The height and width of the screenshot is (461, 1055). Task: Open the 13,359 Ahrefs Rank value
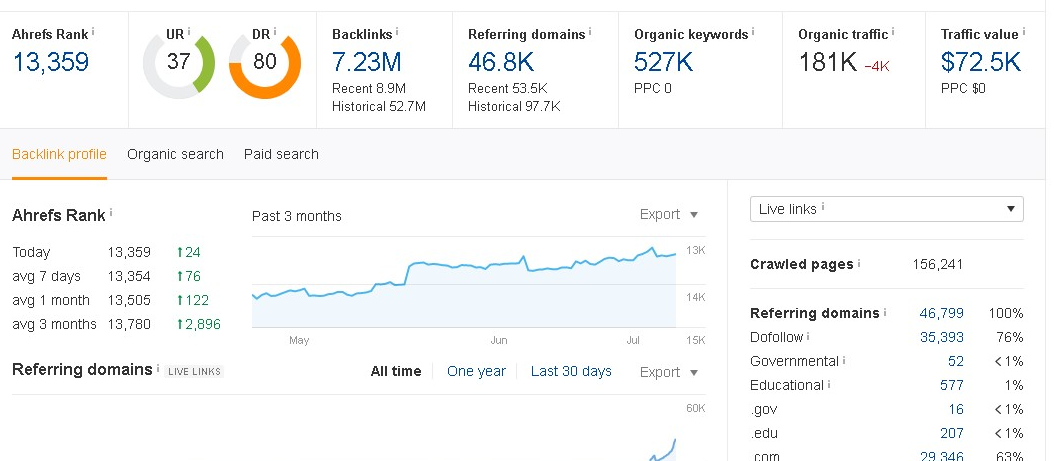51,62
